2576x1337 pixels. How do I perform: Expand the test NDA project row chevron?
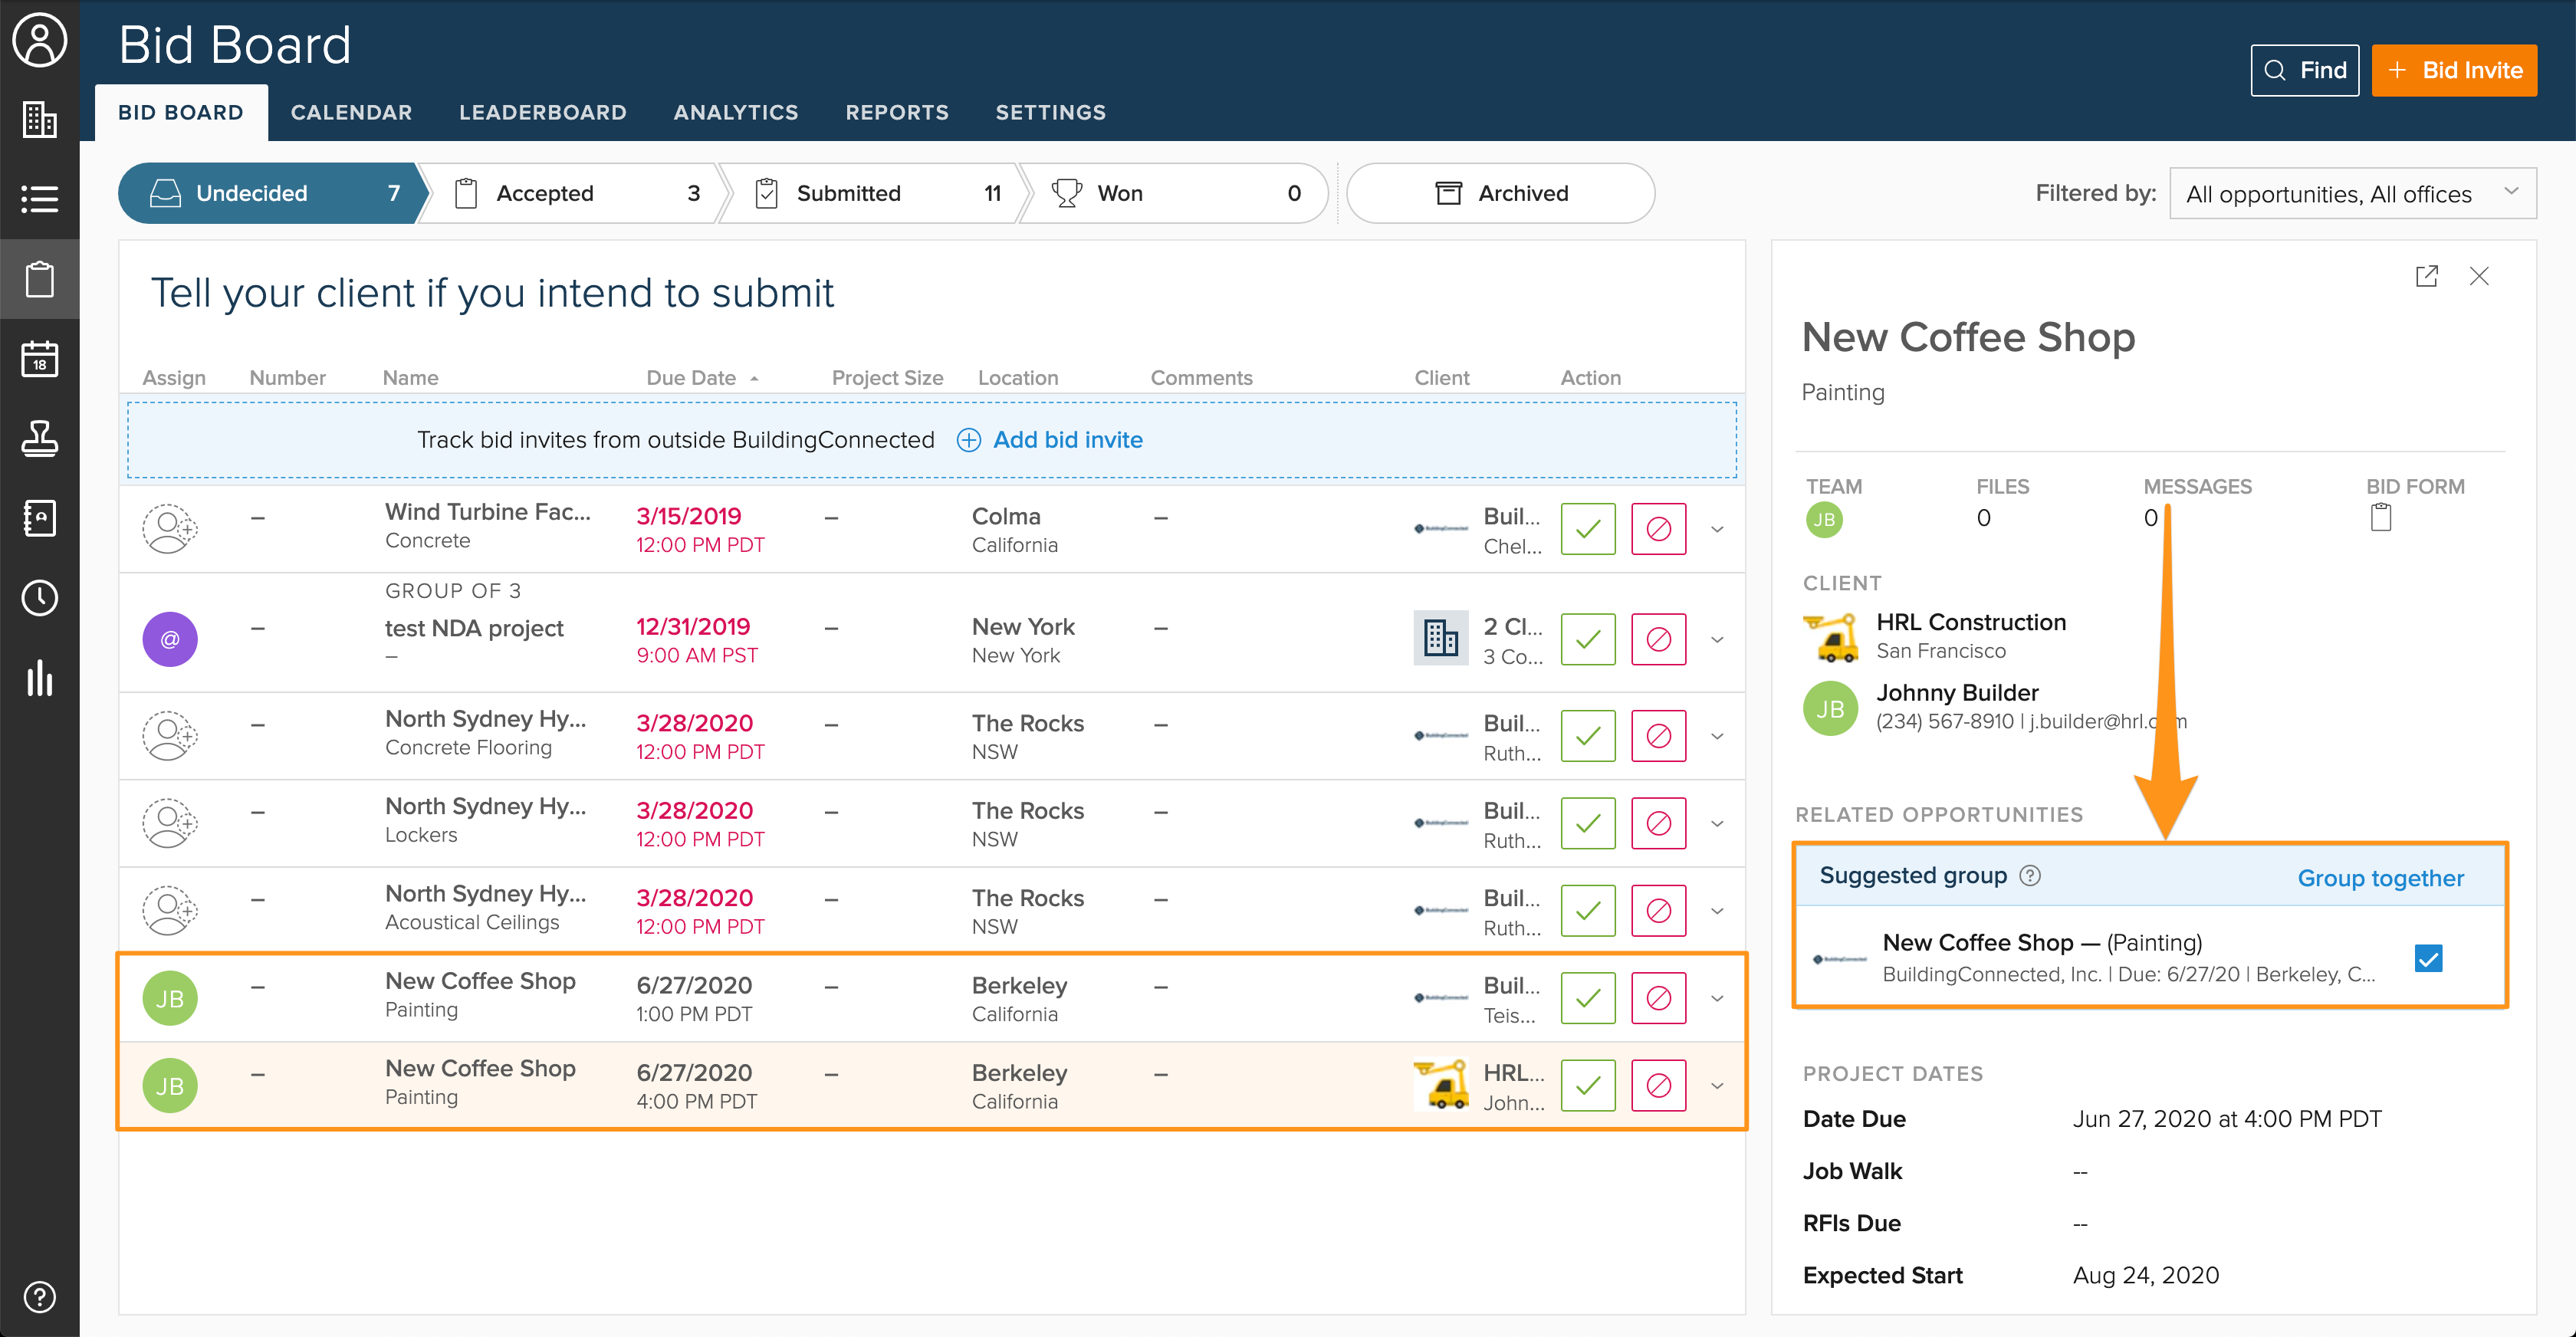1717,640
